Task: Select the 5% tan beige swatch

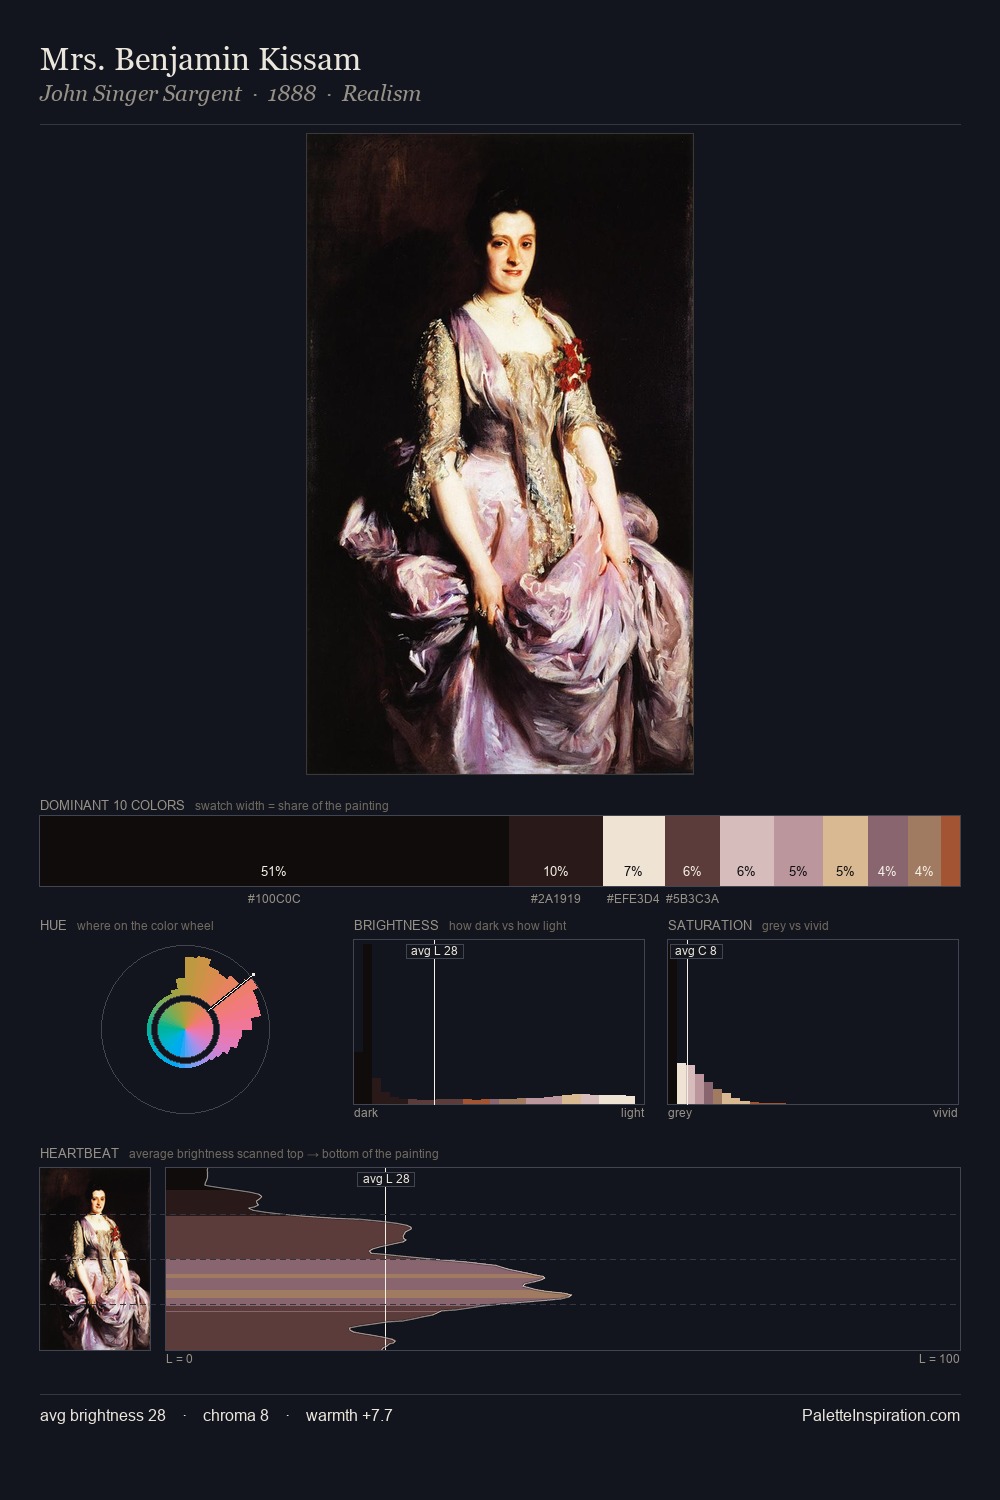Action: tap(845, 851)
